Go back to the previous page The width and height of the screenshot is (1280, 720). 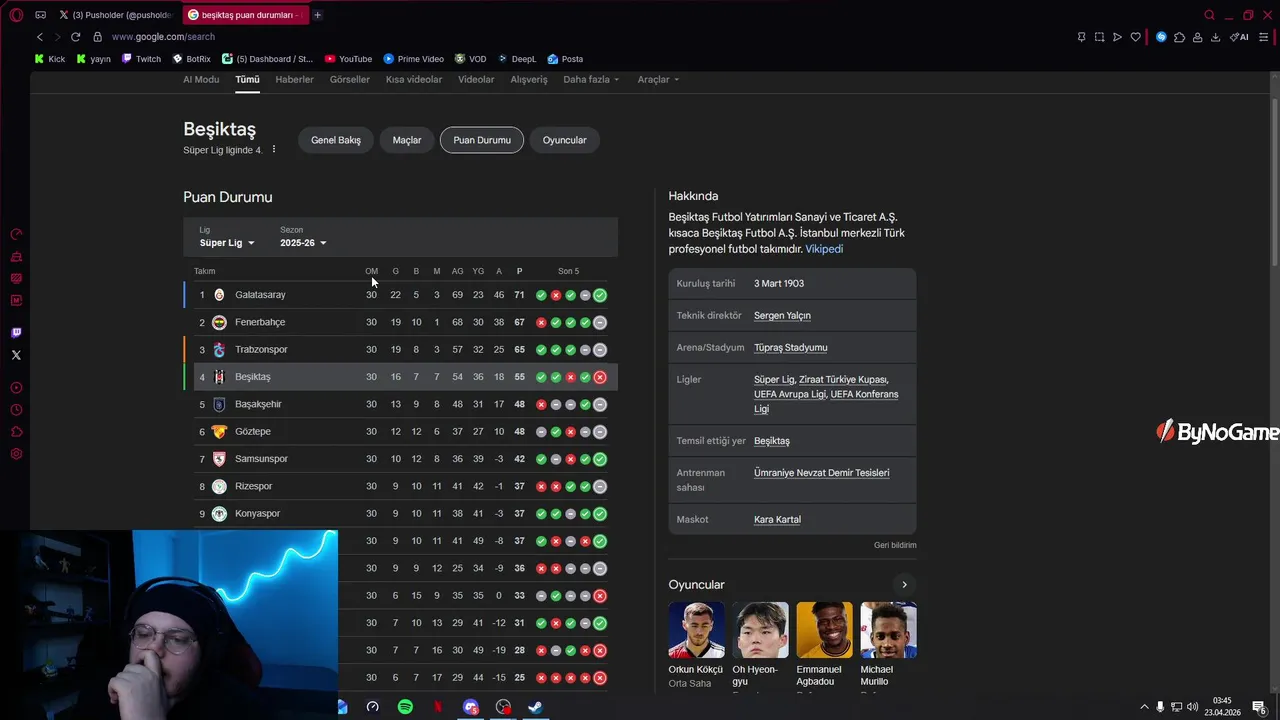click(x=39, y=37)
